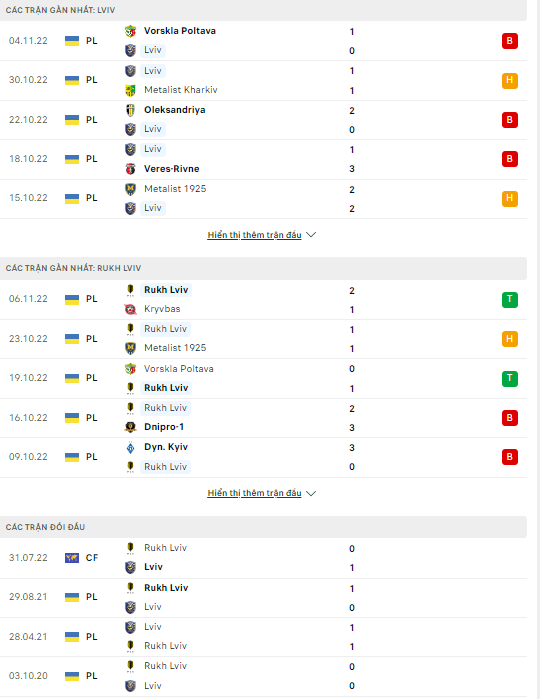Click the Veres-Rivne team crest

130,169
